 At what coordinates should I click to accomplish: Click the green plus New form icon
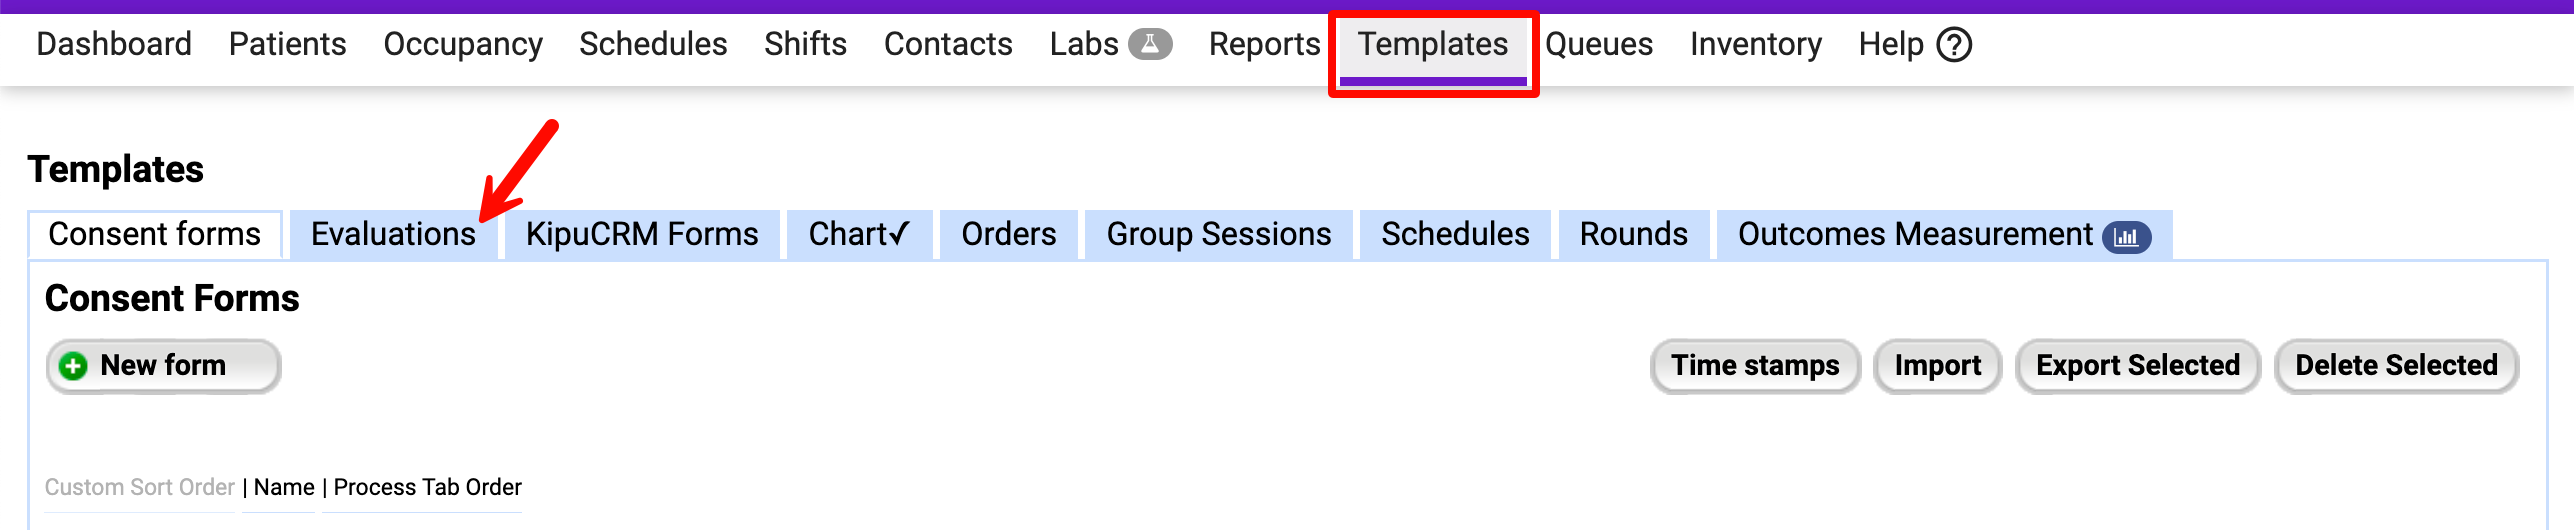click(x=73, y=366)
